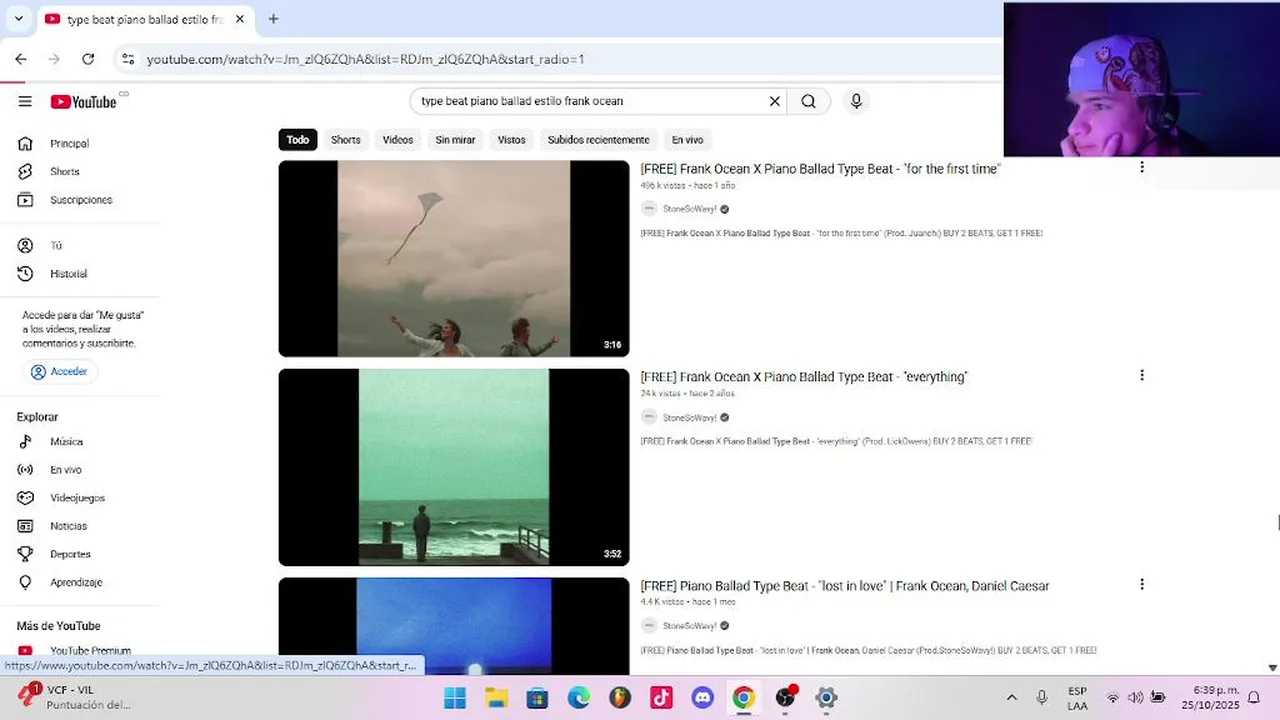Open the taskbar Settings gear
This screenshot has width=1280, height=720.
pyautogui.click(x=826, y=697)
